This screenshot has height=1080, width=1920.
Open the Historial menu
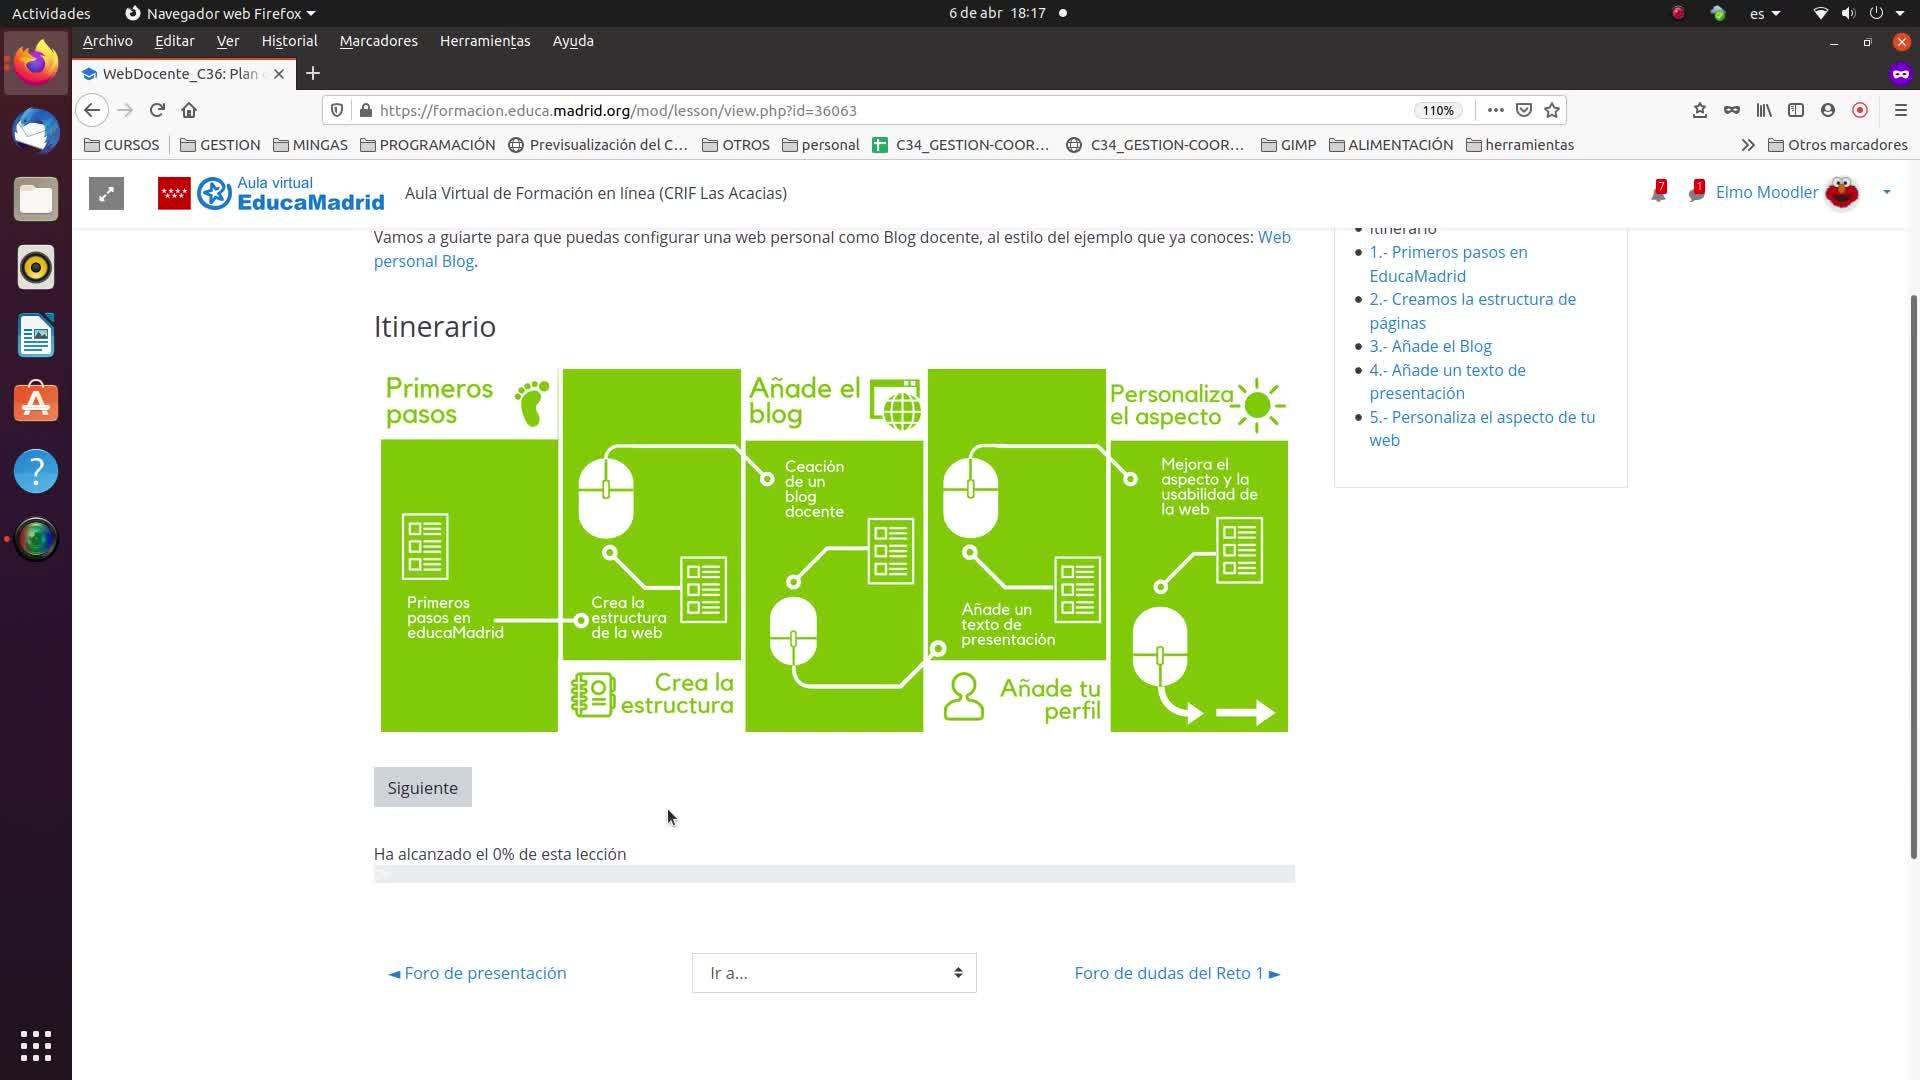pos(289,41)
